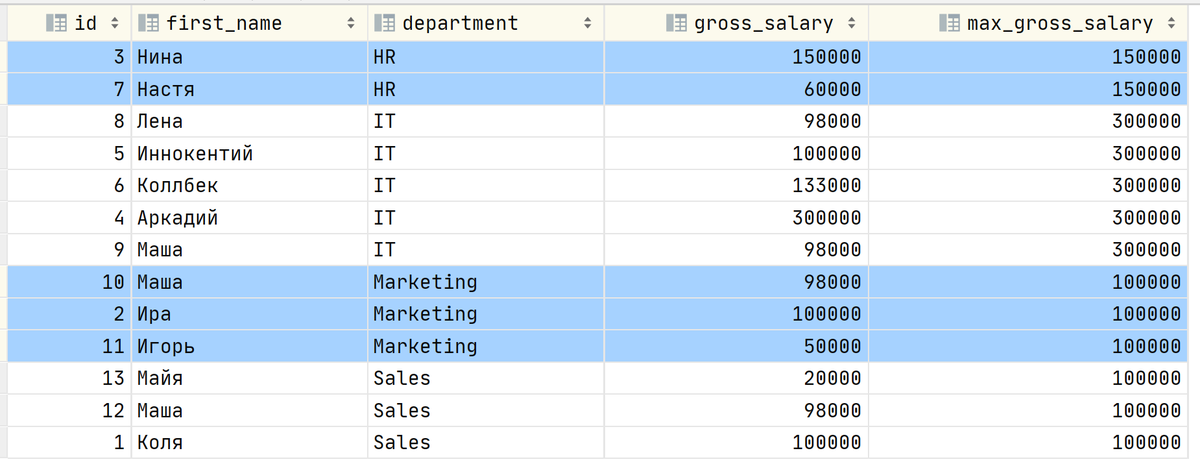Open sort arrows on department column
The height and width of the screenshot is (466, 1200).
coord(587,23)
